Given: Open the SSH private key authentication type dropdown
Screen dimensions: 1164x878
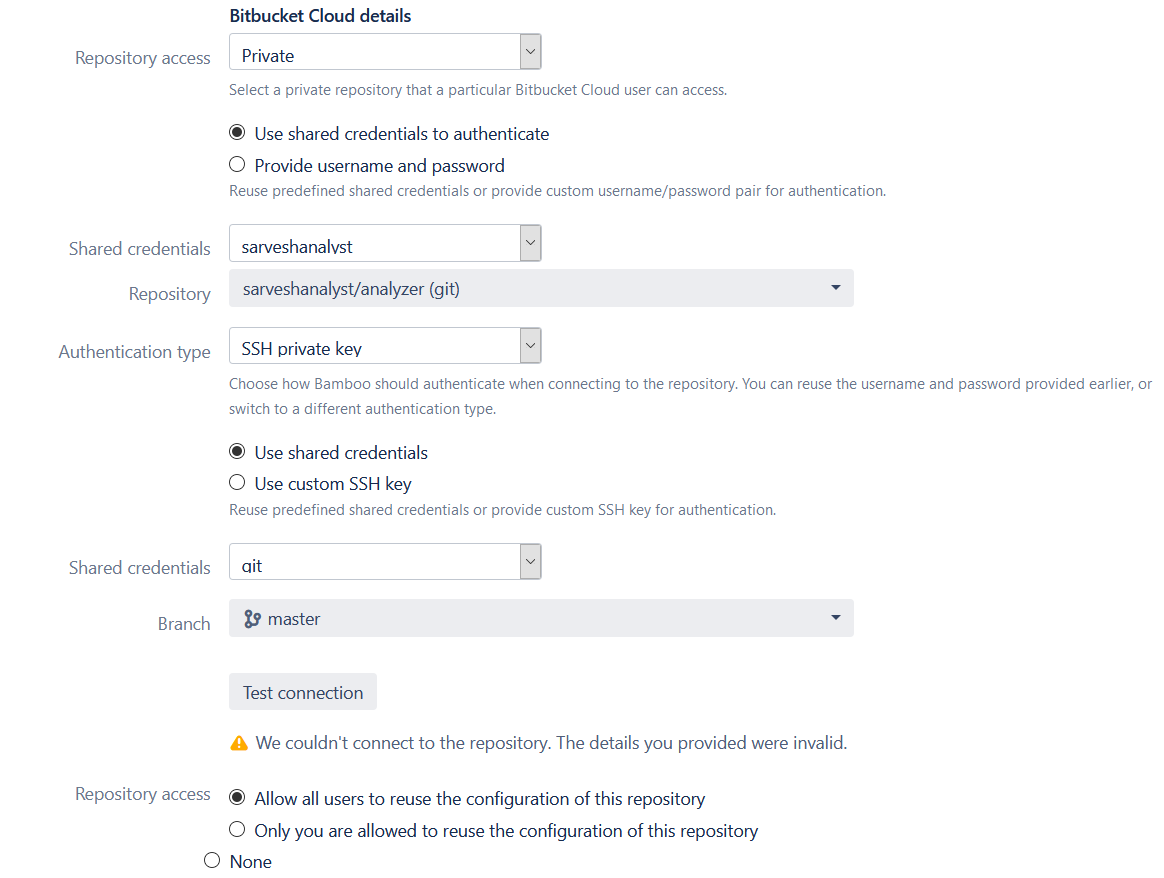Looking at the screenshot, I should tap(385, 345).
